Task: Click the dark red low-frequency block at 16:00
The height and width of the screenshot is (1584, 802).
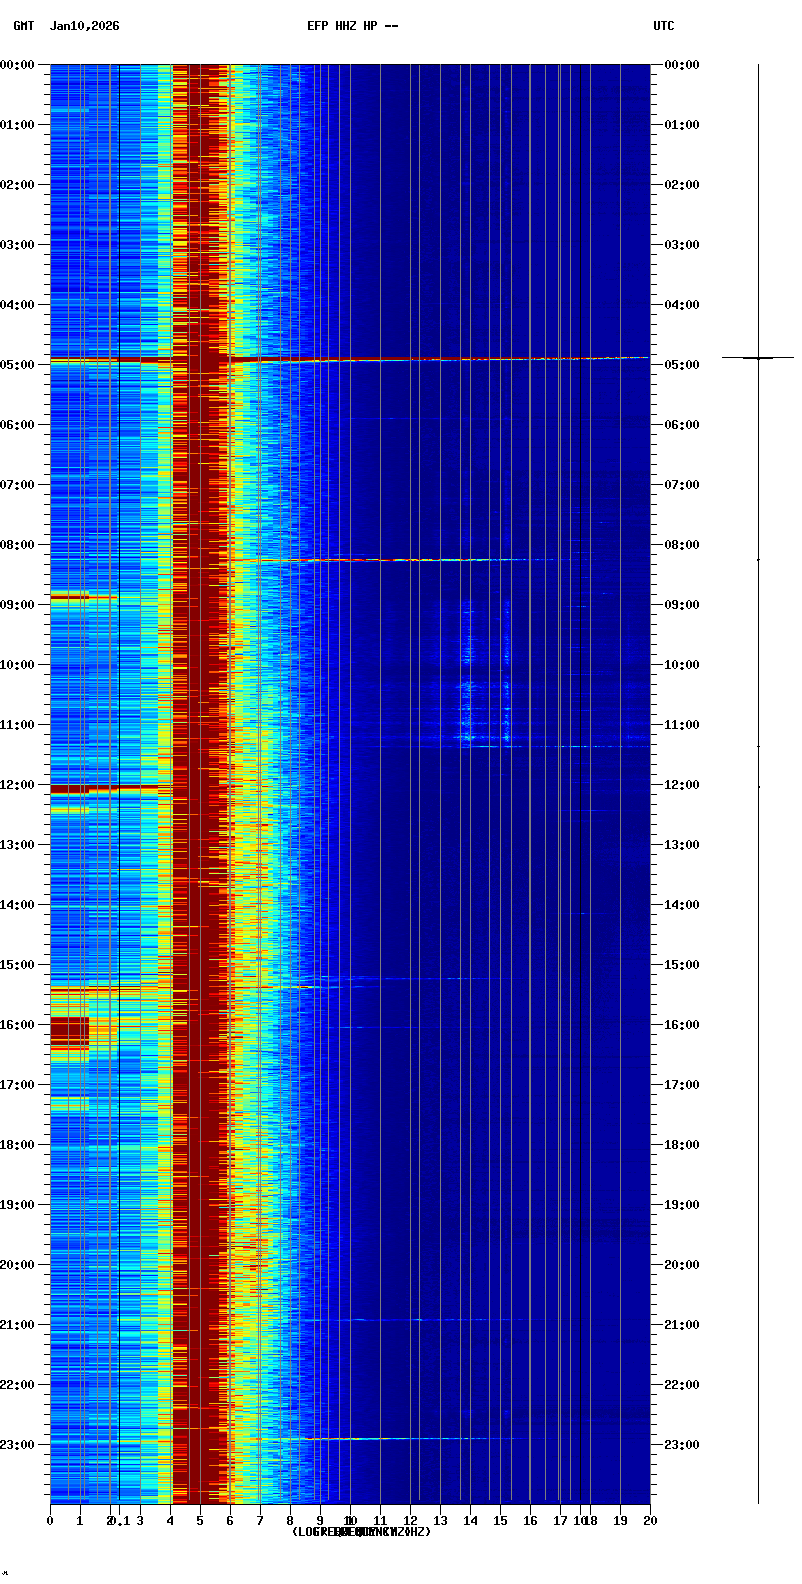Action: click(70, 1034)
